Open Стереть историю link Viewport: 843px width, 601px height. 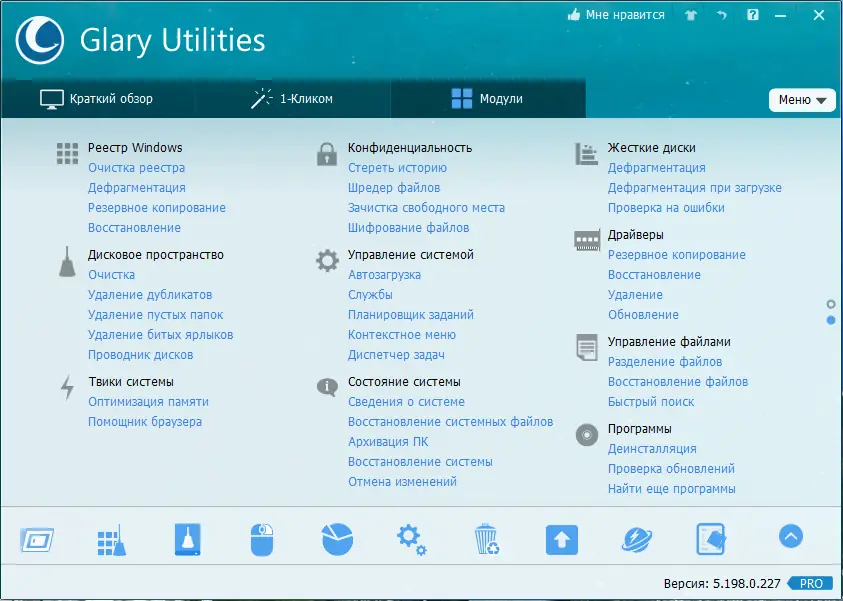(397, 168)
